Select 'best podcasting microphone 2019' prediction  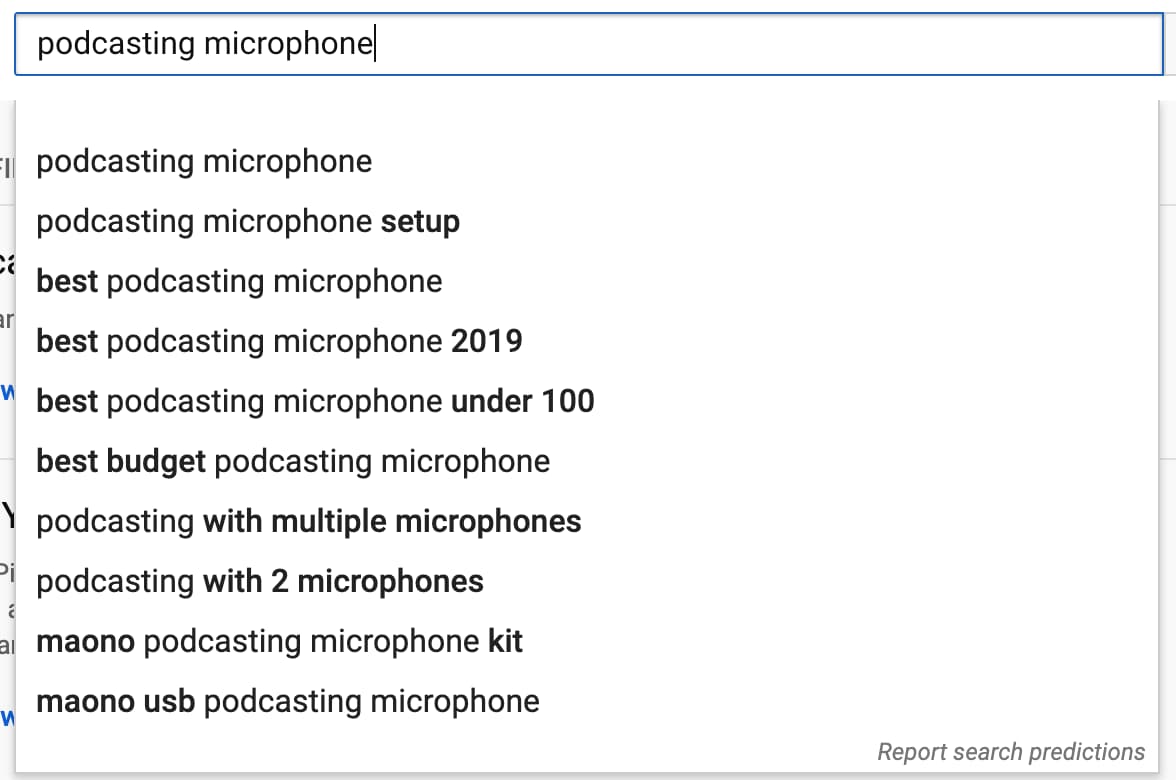click(279, 342)
